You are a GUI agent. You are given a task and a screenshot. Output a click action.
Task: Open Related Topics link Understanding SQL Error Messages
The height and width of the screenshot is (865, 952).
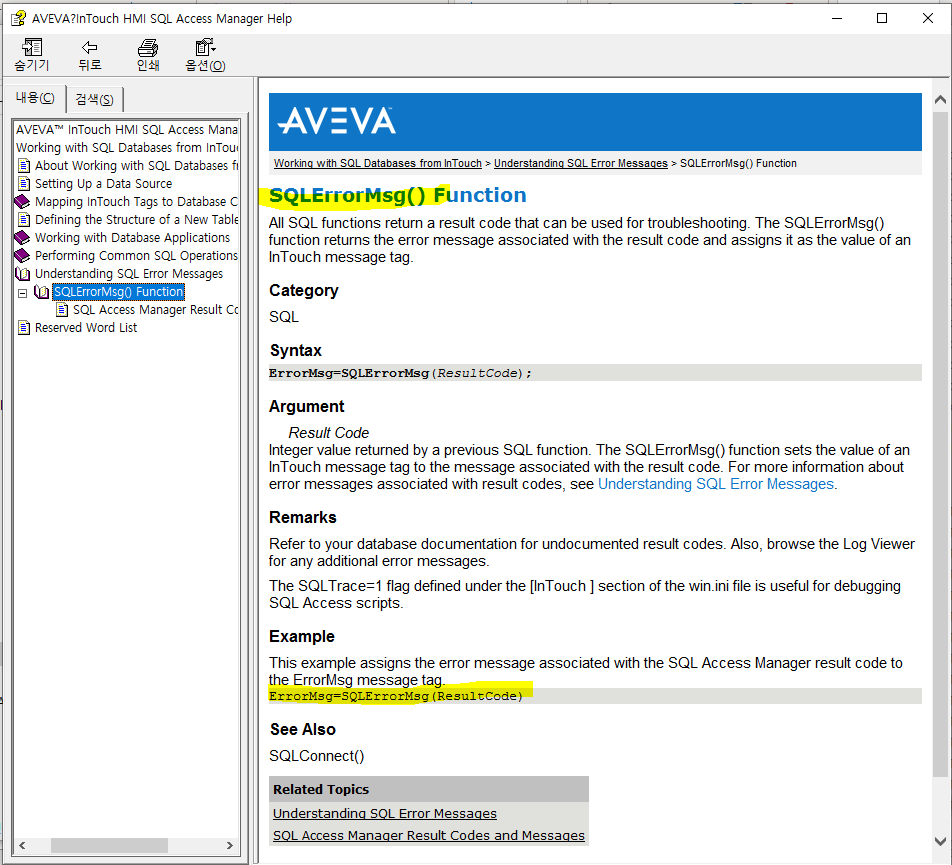(384, 813)
